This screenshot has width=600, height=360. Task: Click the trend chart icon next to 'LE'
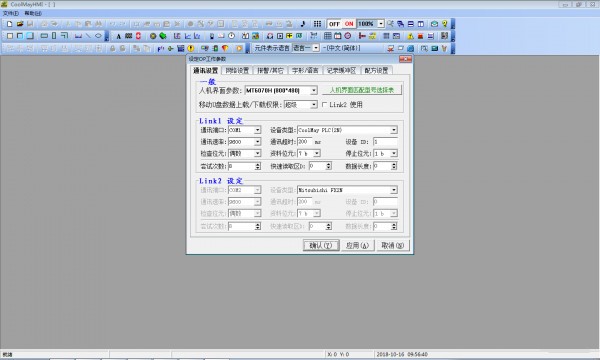coord(188,36)
